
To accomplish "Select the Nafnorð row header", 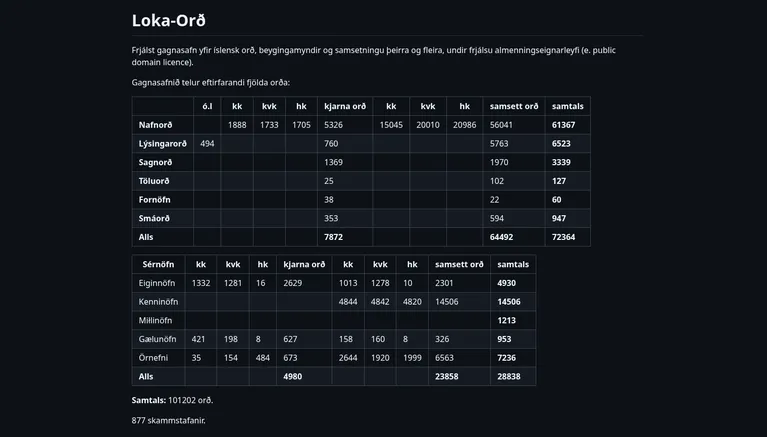I will click(155, 125).
